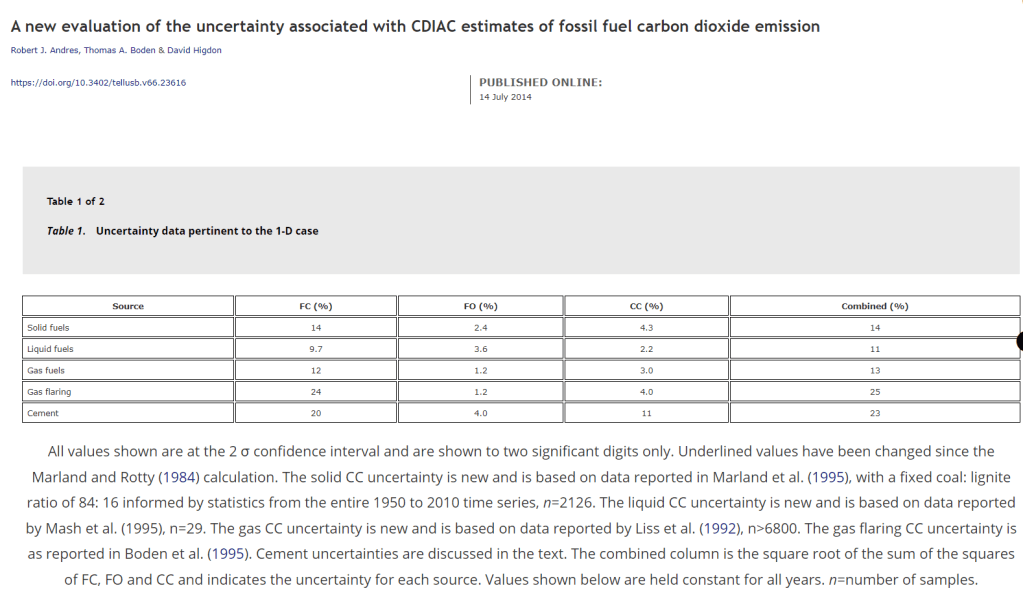Click the FC (%) column header
This screenshot has height=610, width=1023.
316,306
